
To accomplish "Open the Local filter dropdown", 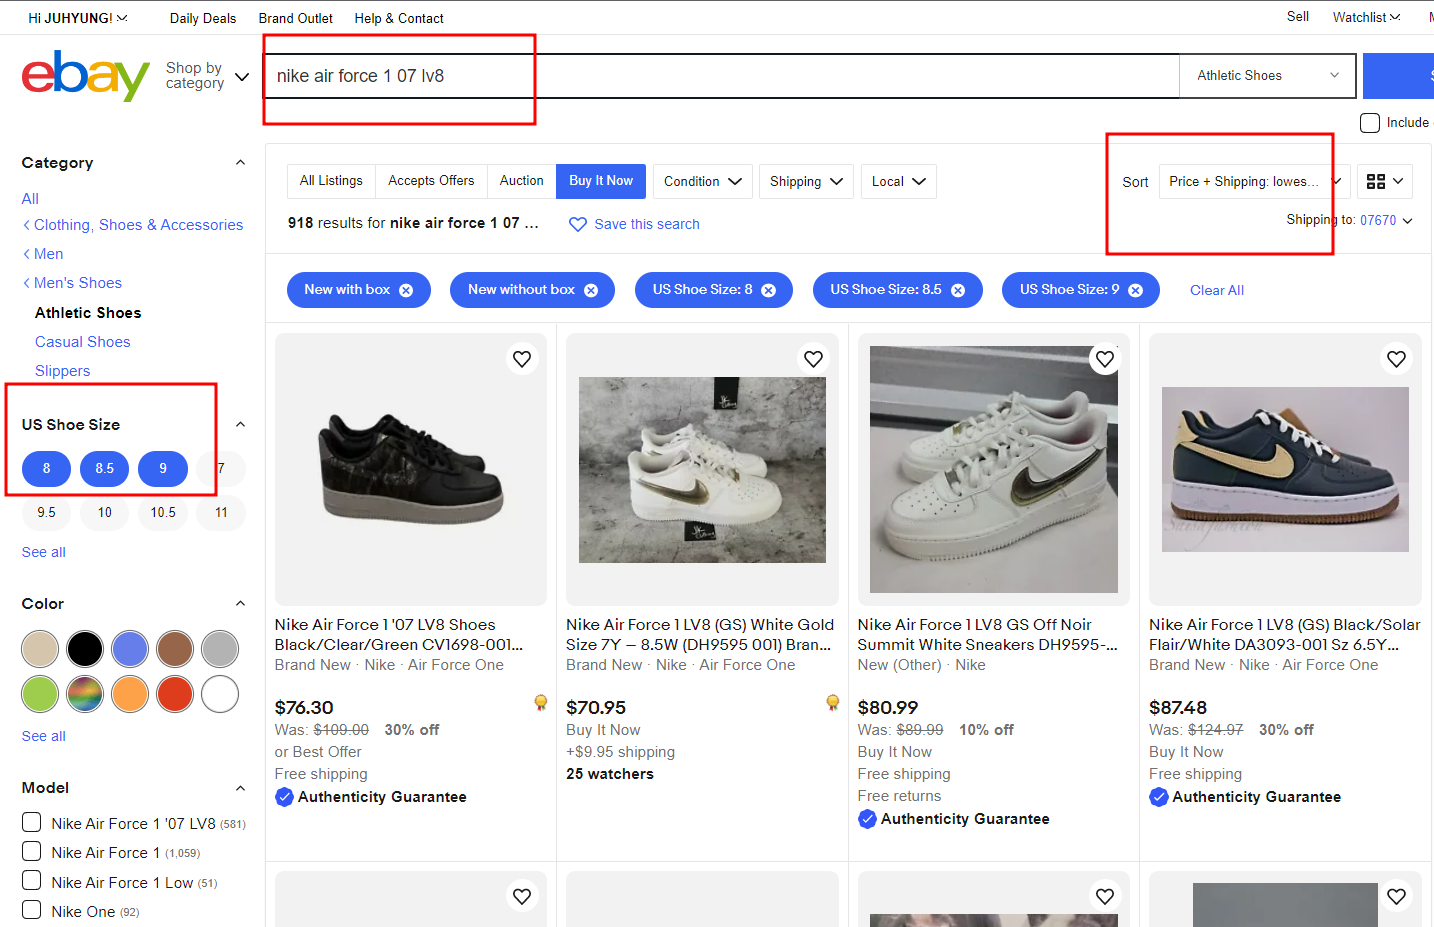I will point(898,181).
